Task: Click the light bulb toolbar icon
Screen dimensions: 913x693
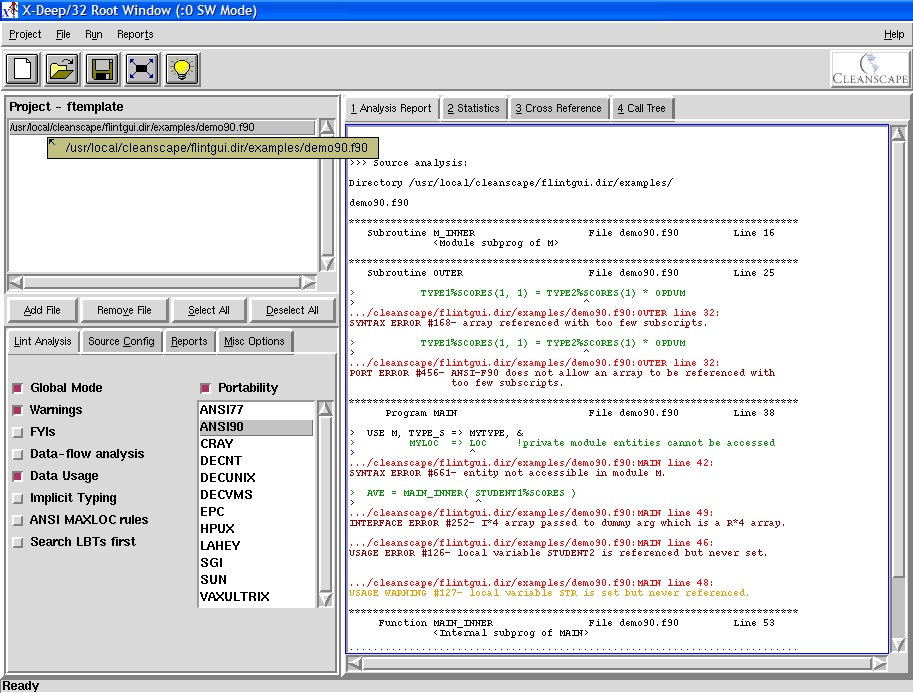Action: coord(182,69)
